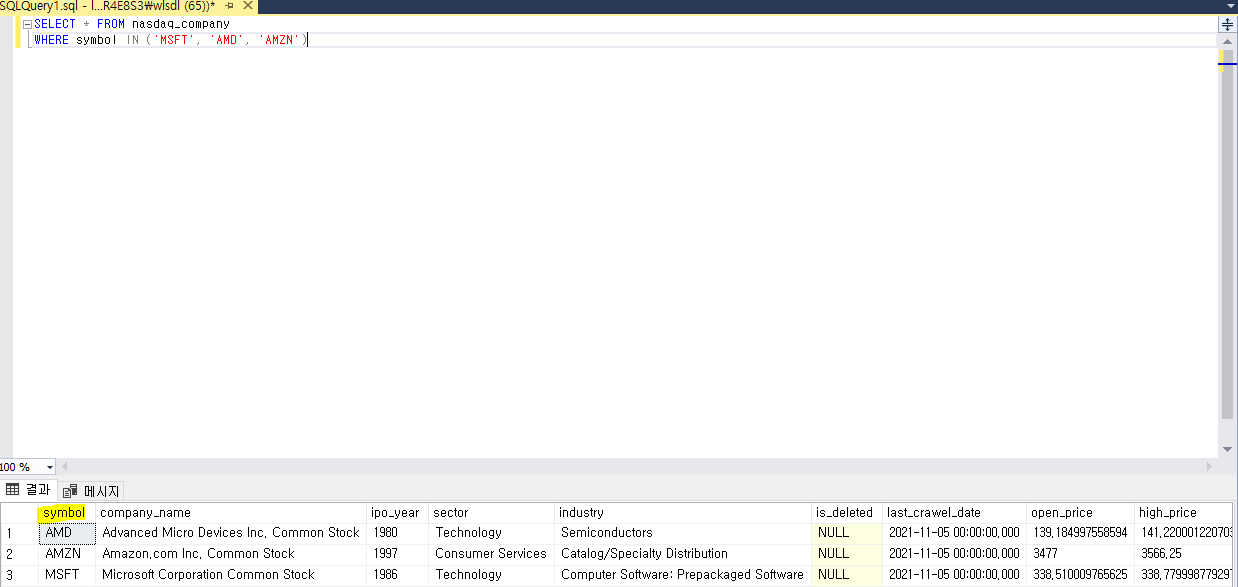Select the last_crawel_date column header

point(954,512)
